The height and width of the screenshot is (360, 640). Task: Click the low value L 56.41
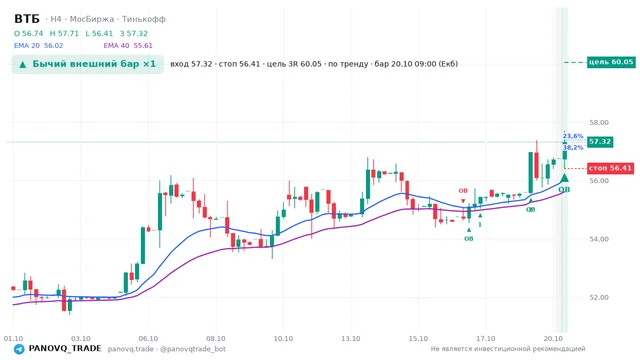99,33
